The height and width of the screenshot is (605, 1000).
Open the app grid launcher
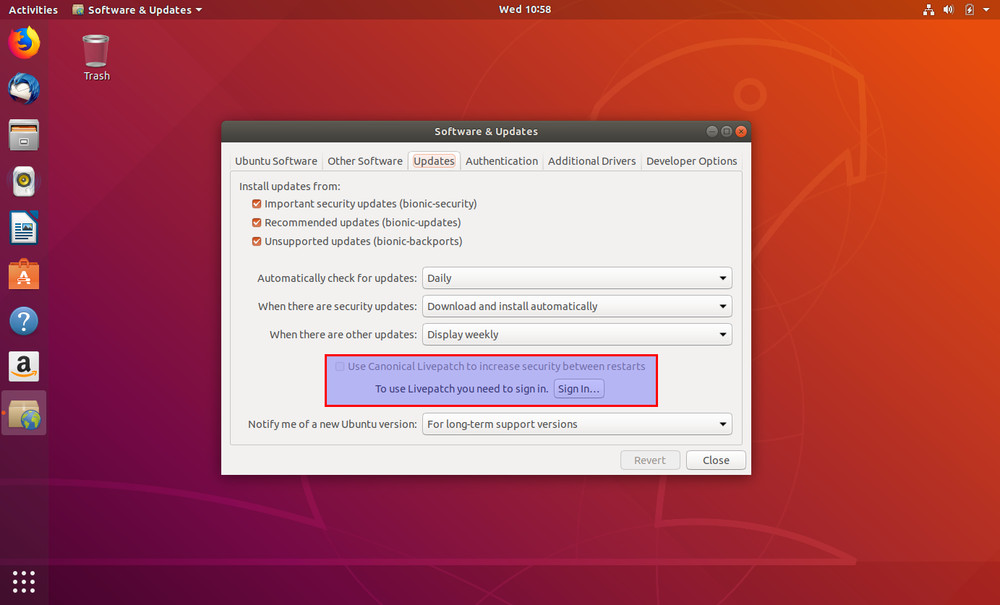23,581
